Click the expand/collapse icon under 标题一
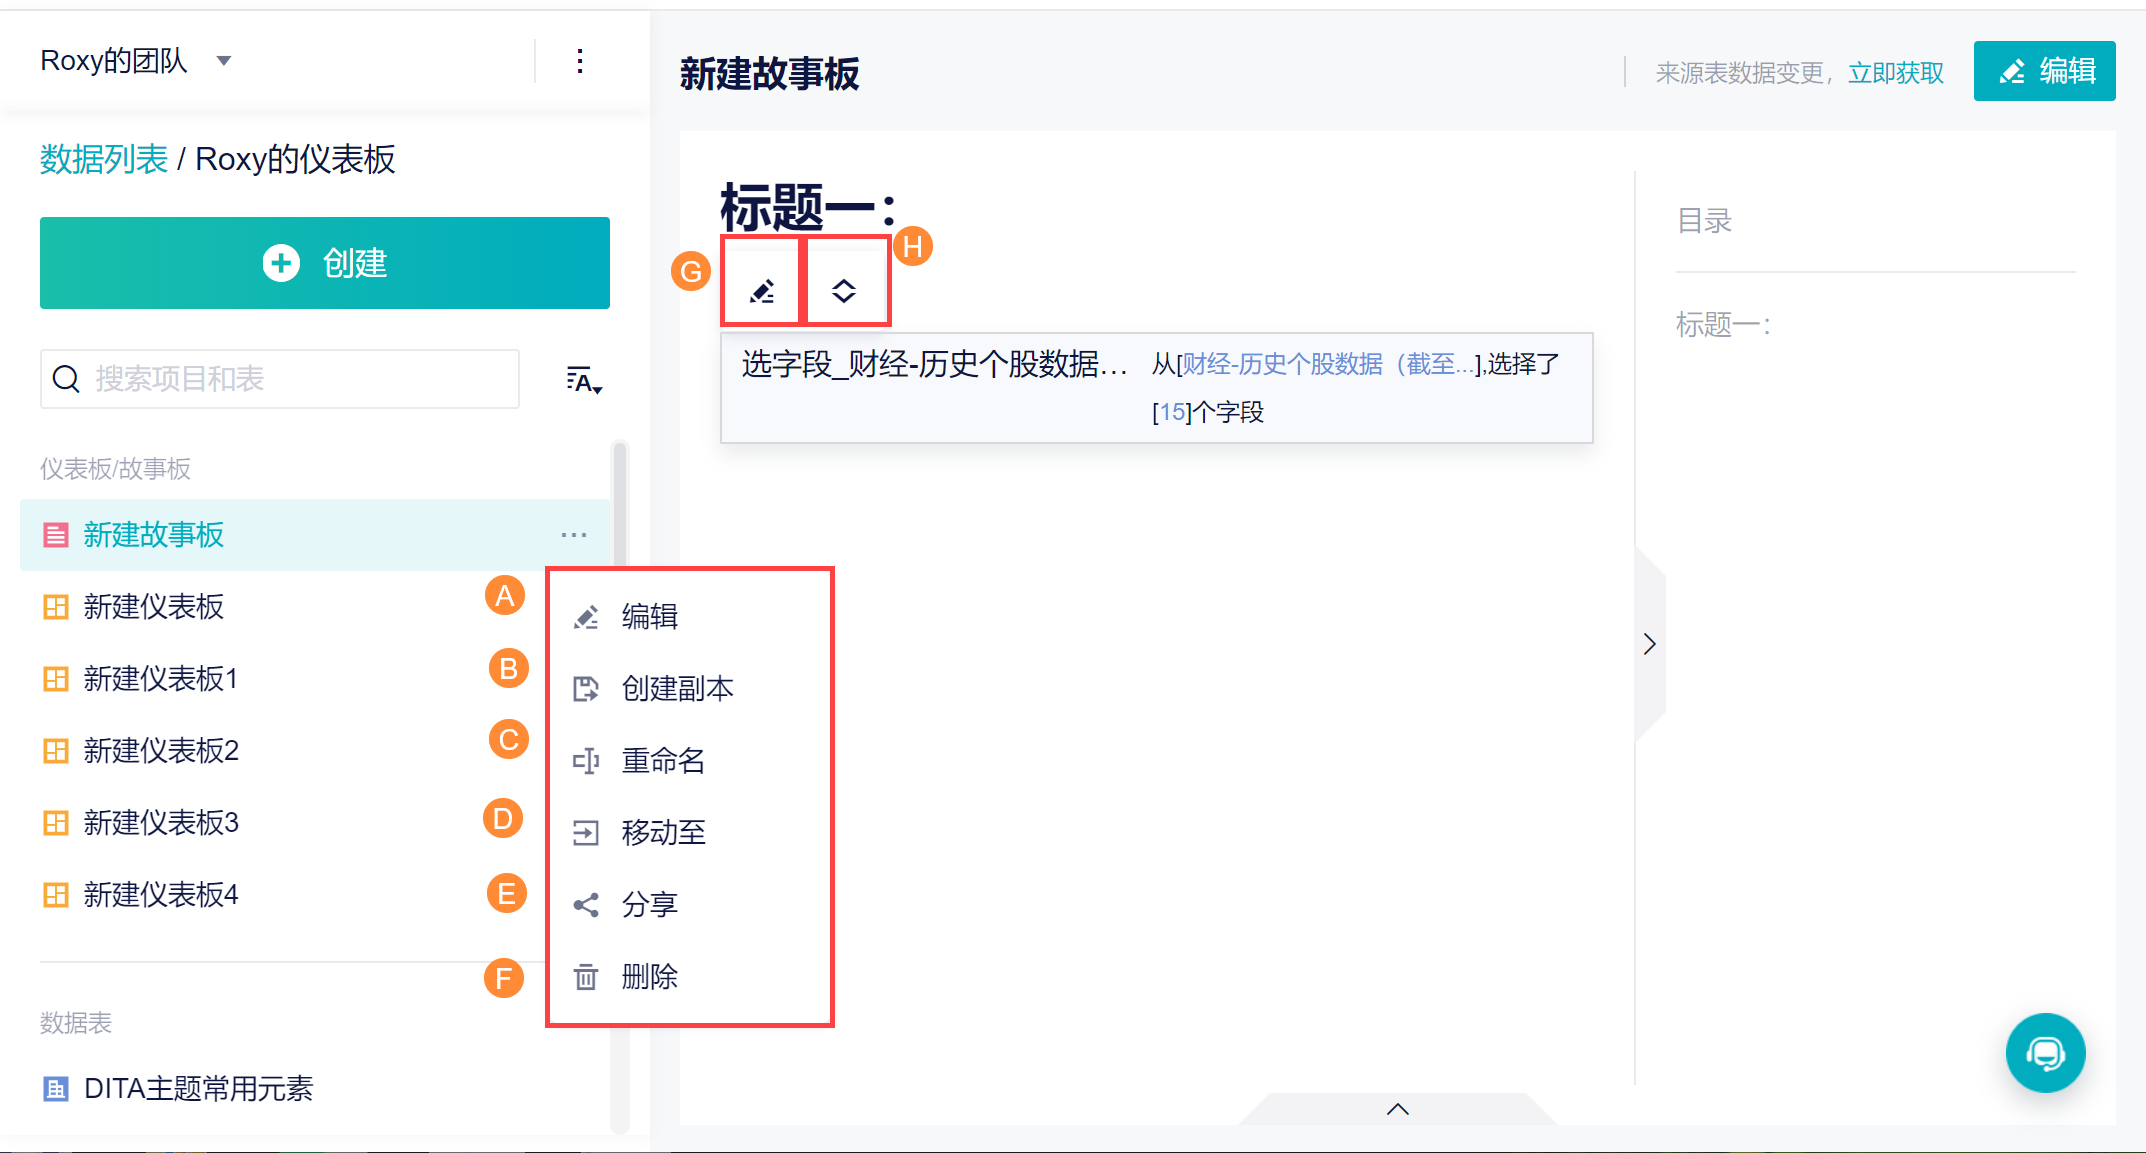2146x1153 pixels. point(844,291)
